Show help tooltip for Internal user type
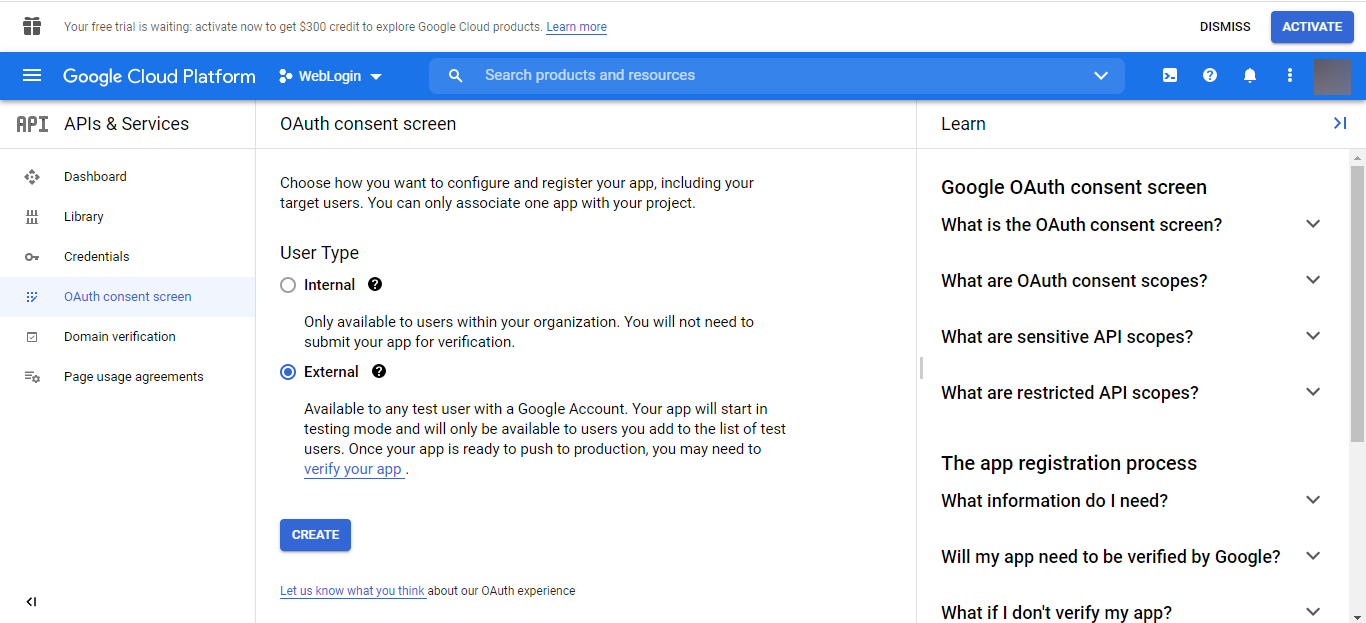Viewport: 1366px width, 623px height. pos(375,284)
